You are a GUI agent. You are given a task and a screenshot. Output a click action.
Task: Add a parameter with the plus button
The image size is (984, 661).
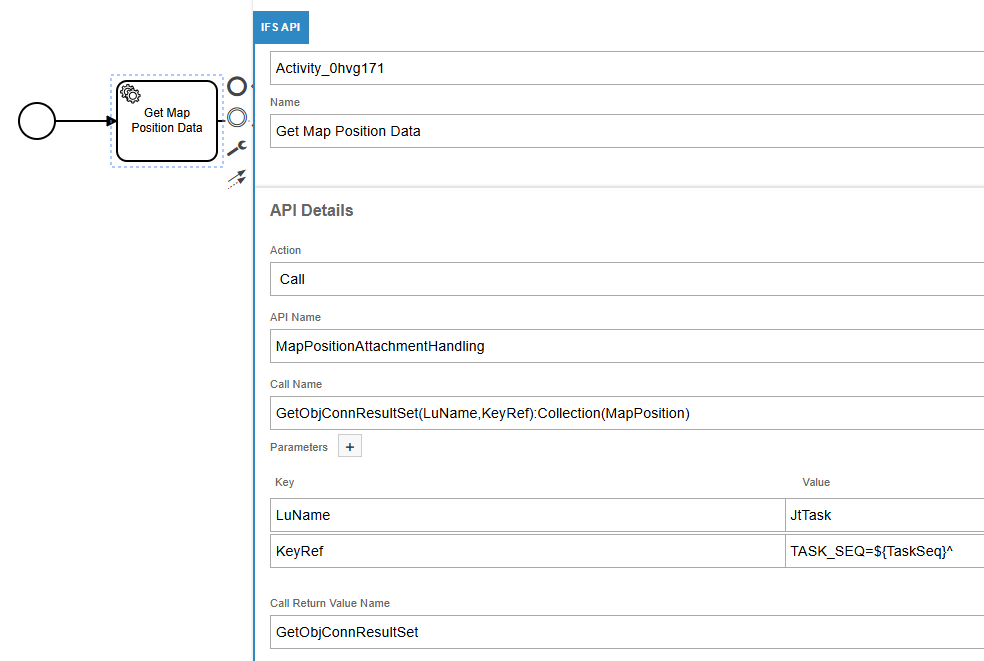[x=350, y=447]
